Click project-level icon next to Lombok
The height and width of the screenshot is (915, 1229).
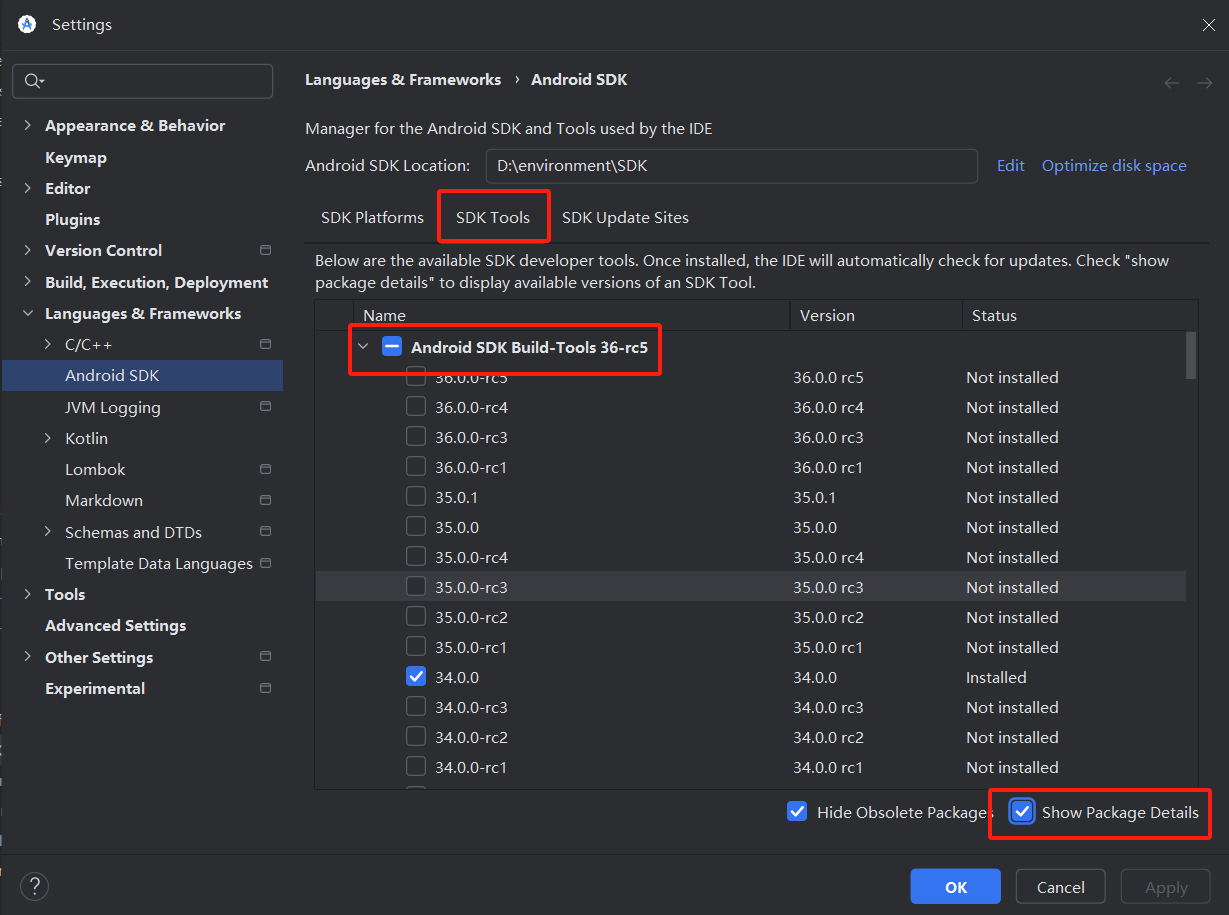[265, 469]
